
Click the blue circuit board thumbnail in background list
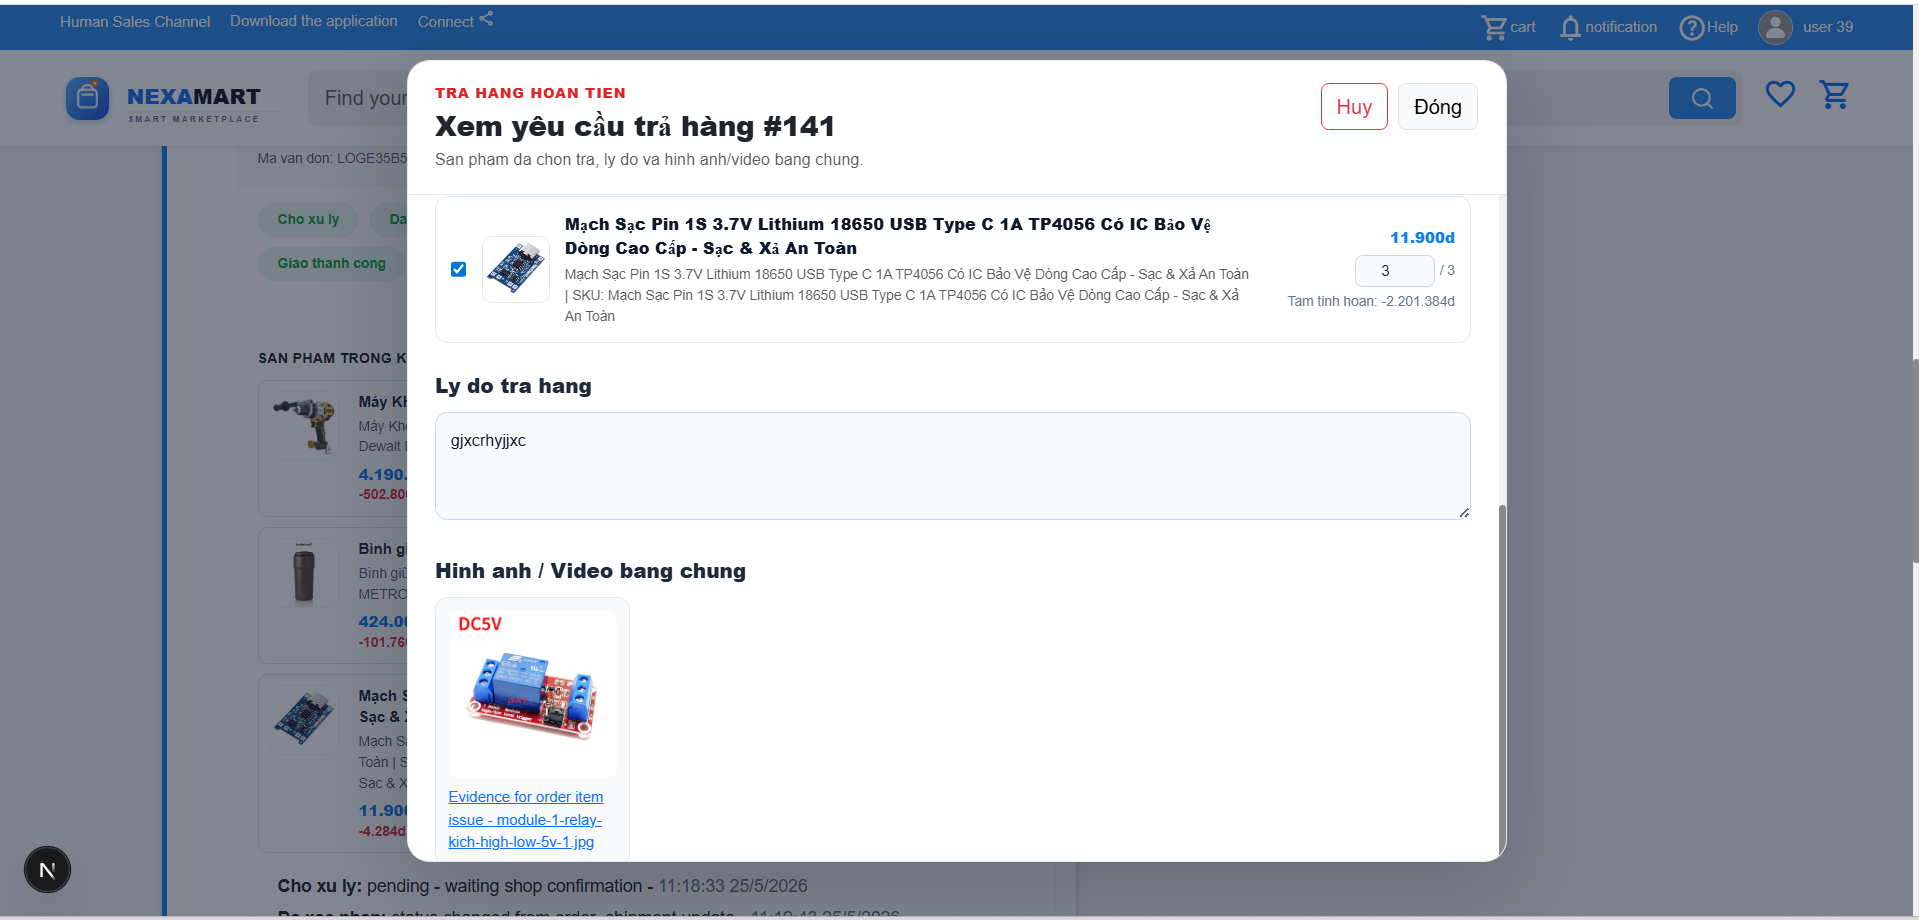(x=305, y=720)
